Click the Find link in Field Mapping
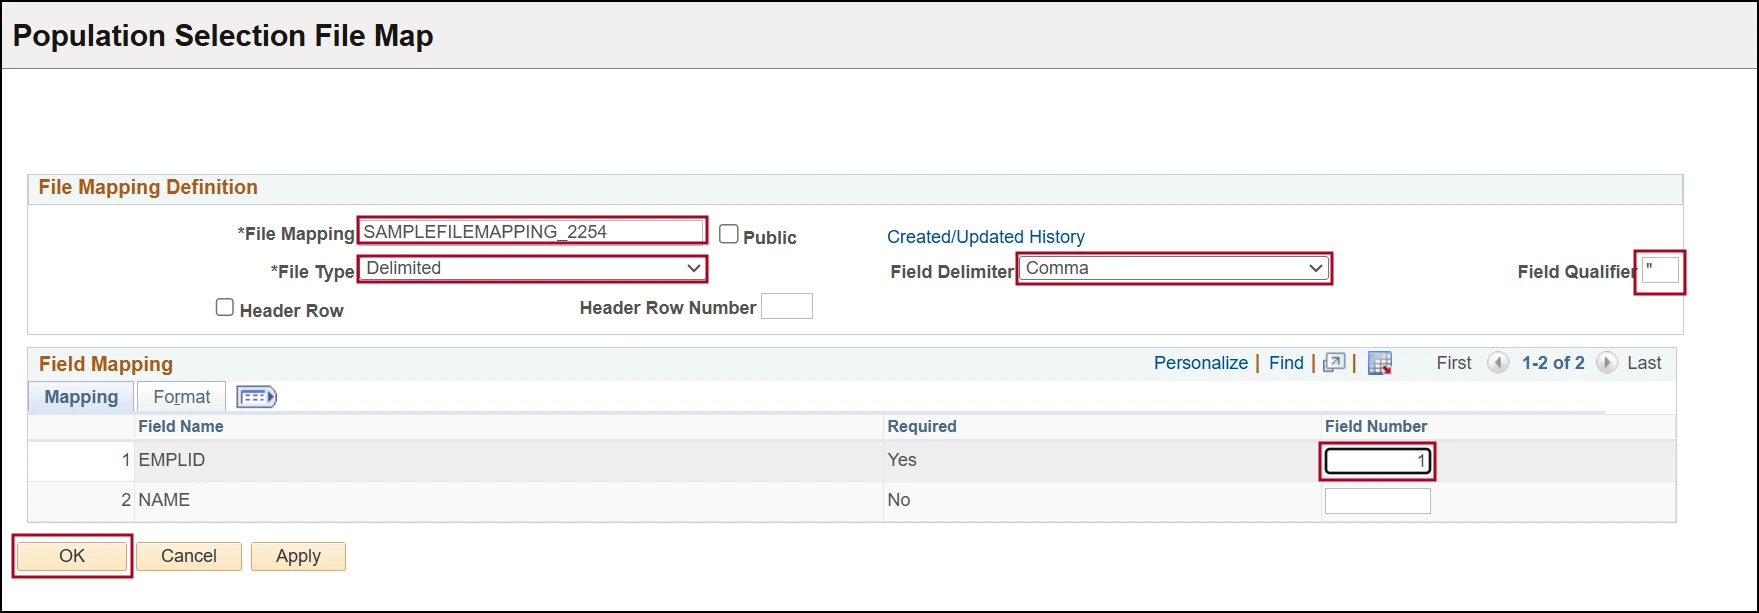 coord(1286,363)
